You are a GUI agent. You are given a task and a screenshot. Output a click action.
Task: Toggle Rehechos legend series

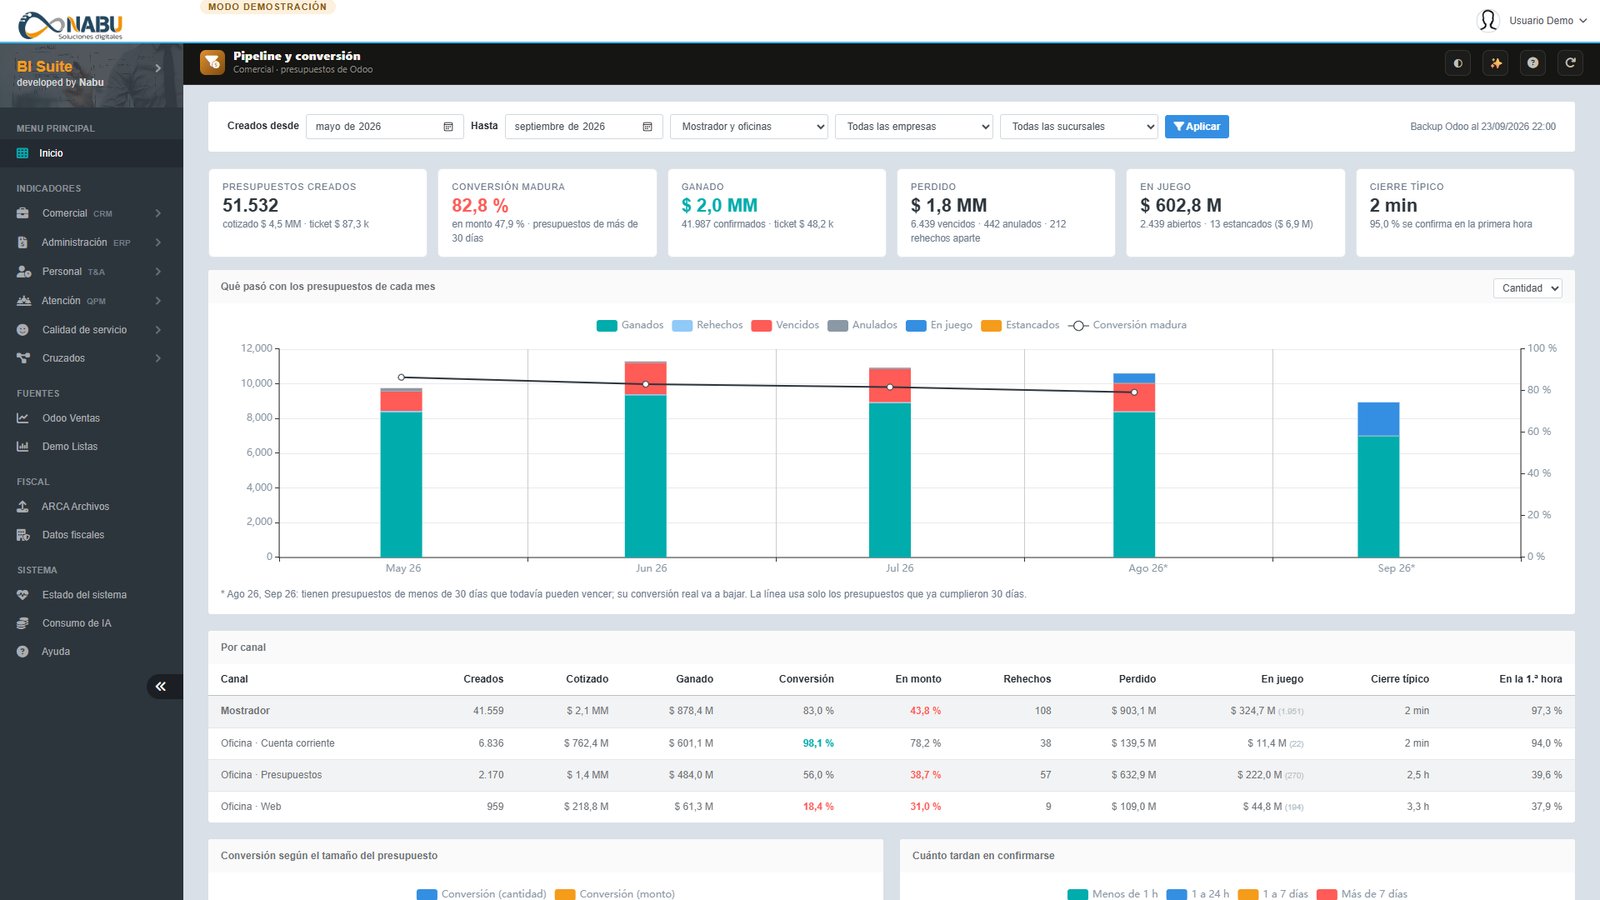tap(707, 325)
